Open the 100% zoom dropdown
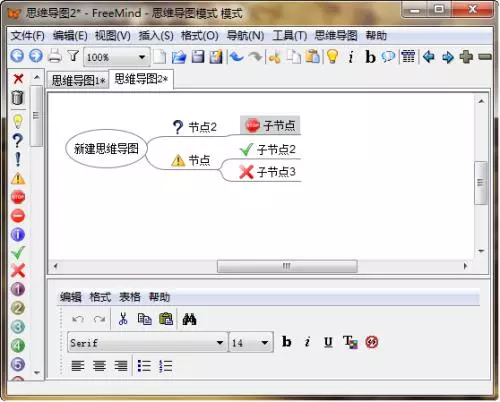Viewport: 500px width, 402px height. (x=116, y=57)
